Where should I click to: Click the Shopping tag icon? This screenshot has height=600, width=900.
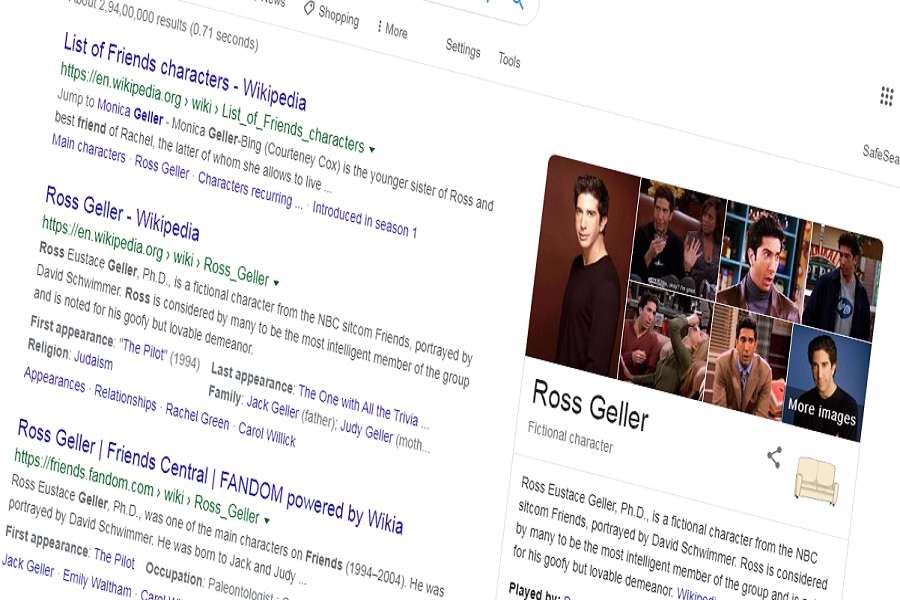click(309, 8)
